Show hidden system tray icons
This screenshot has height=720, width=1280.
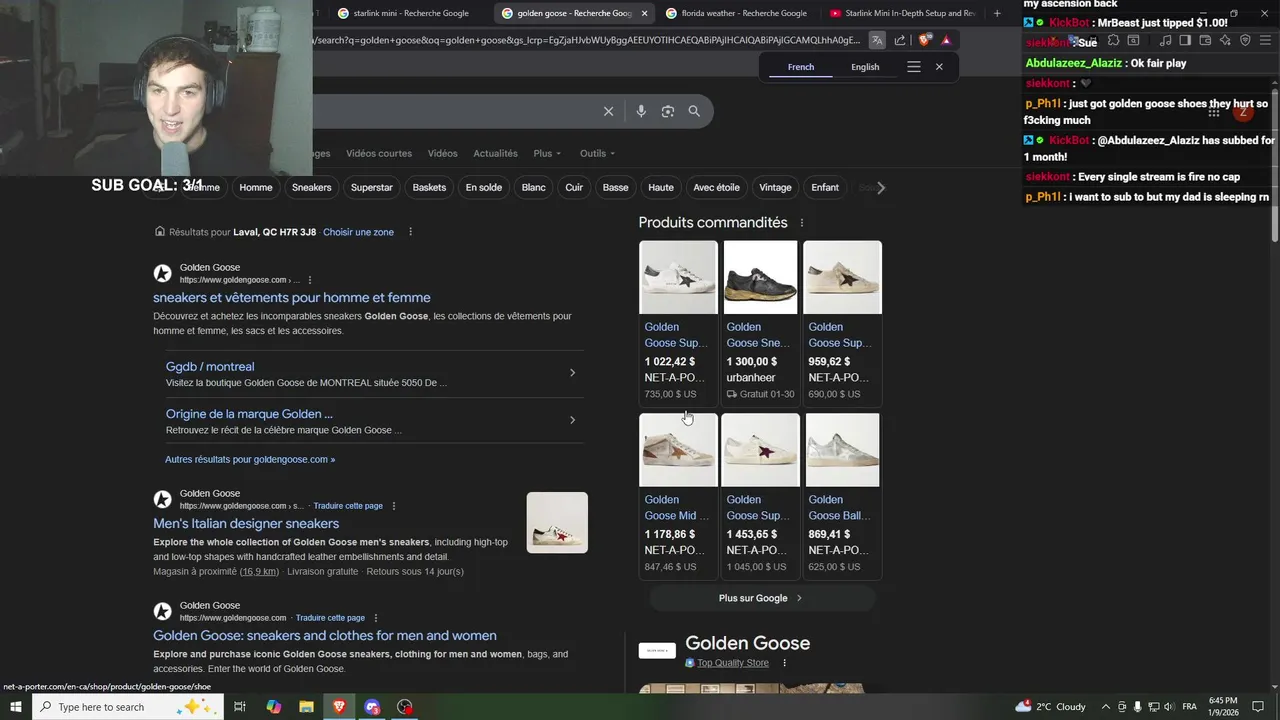(1105, 707)
